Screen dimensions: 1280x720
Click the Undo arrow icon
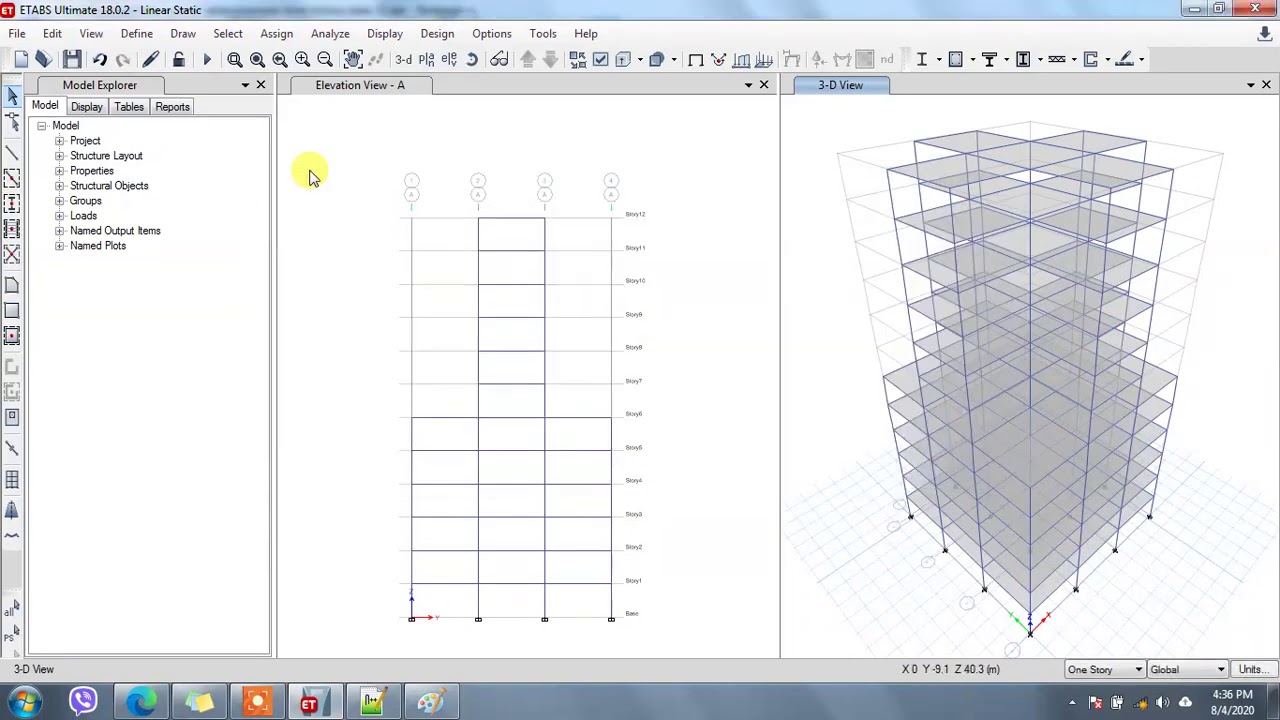pyautogui.click(x=100, y=60)
